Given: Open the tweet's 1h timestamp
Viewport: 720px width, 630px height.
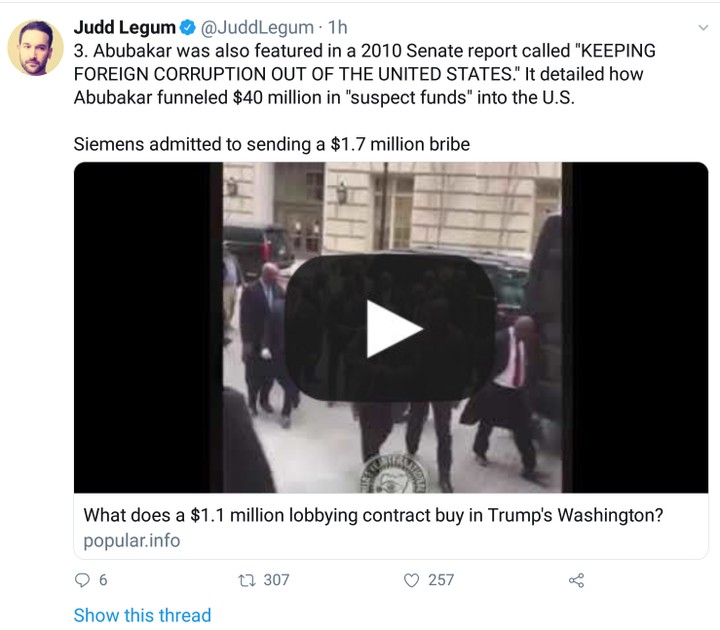Looking at the screenshot, I should click(x=338, y=28).
